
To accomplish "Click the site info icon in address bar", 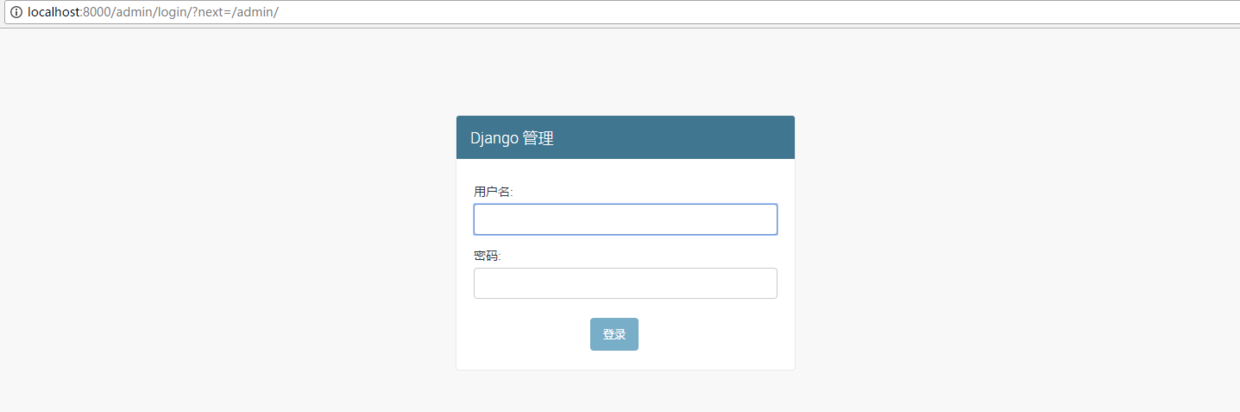I will [x=16, y=12].
